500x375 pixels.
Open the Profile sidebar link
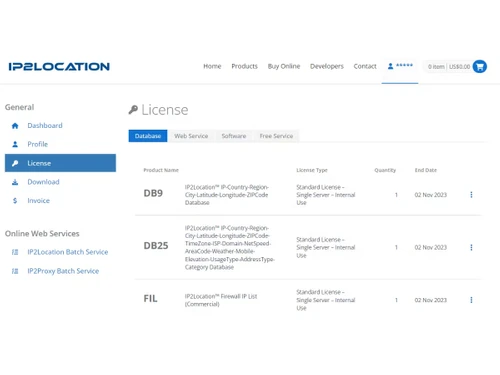tap(38, 144)
